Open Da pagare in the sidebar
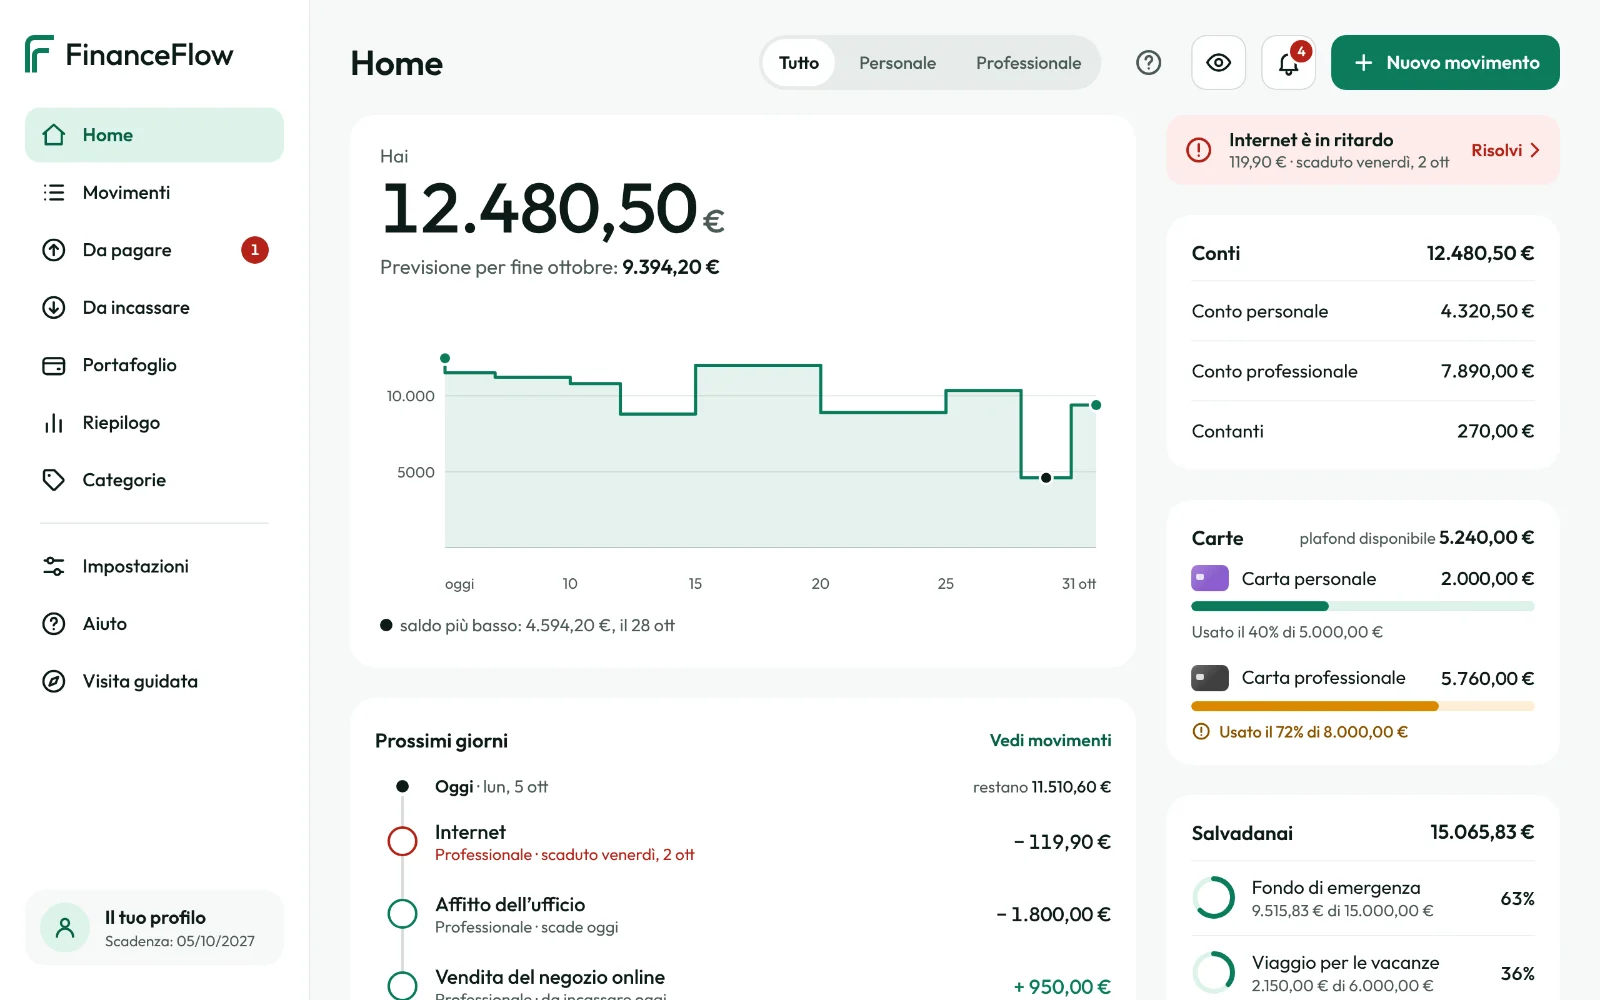 click(154, 250)
